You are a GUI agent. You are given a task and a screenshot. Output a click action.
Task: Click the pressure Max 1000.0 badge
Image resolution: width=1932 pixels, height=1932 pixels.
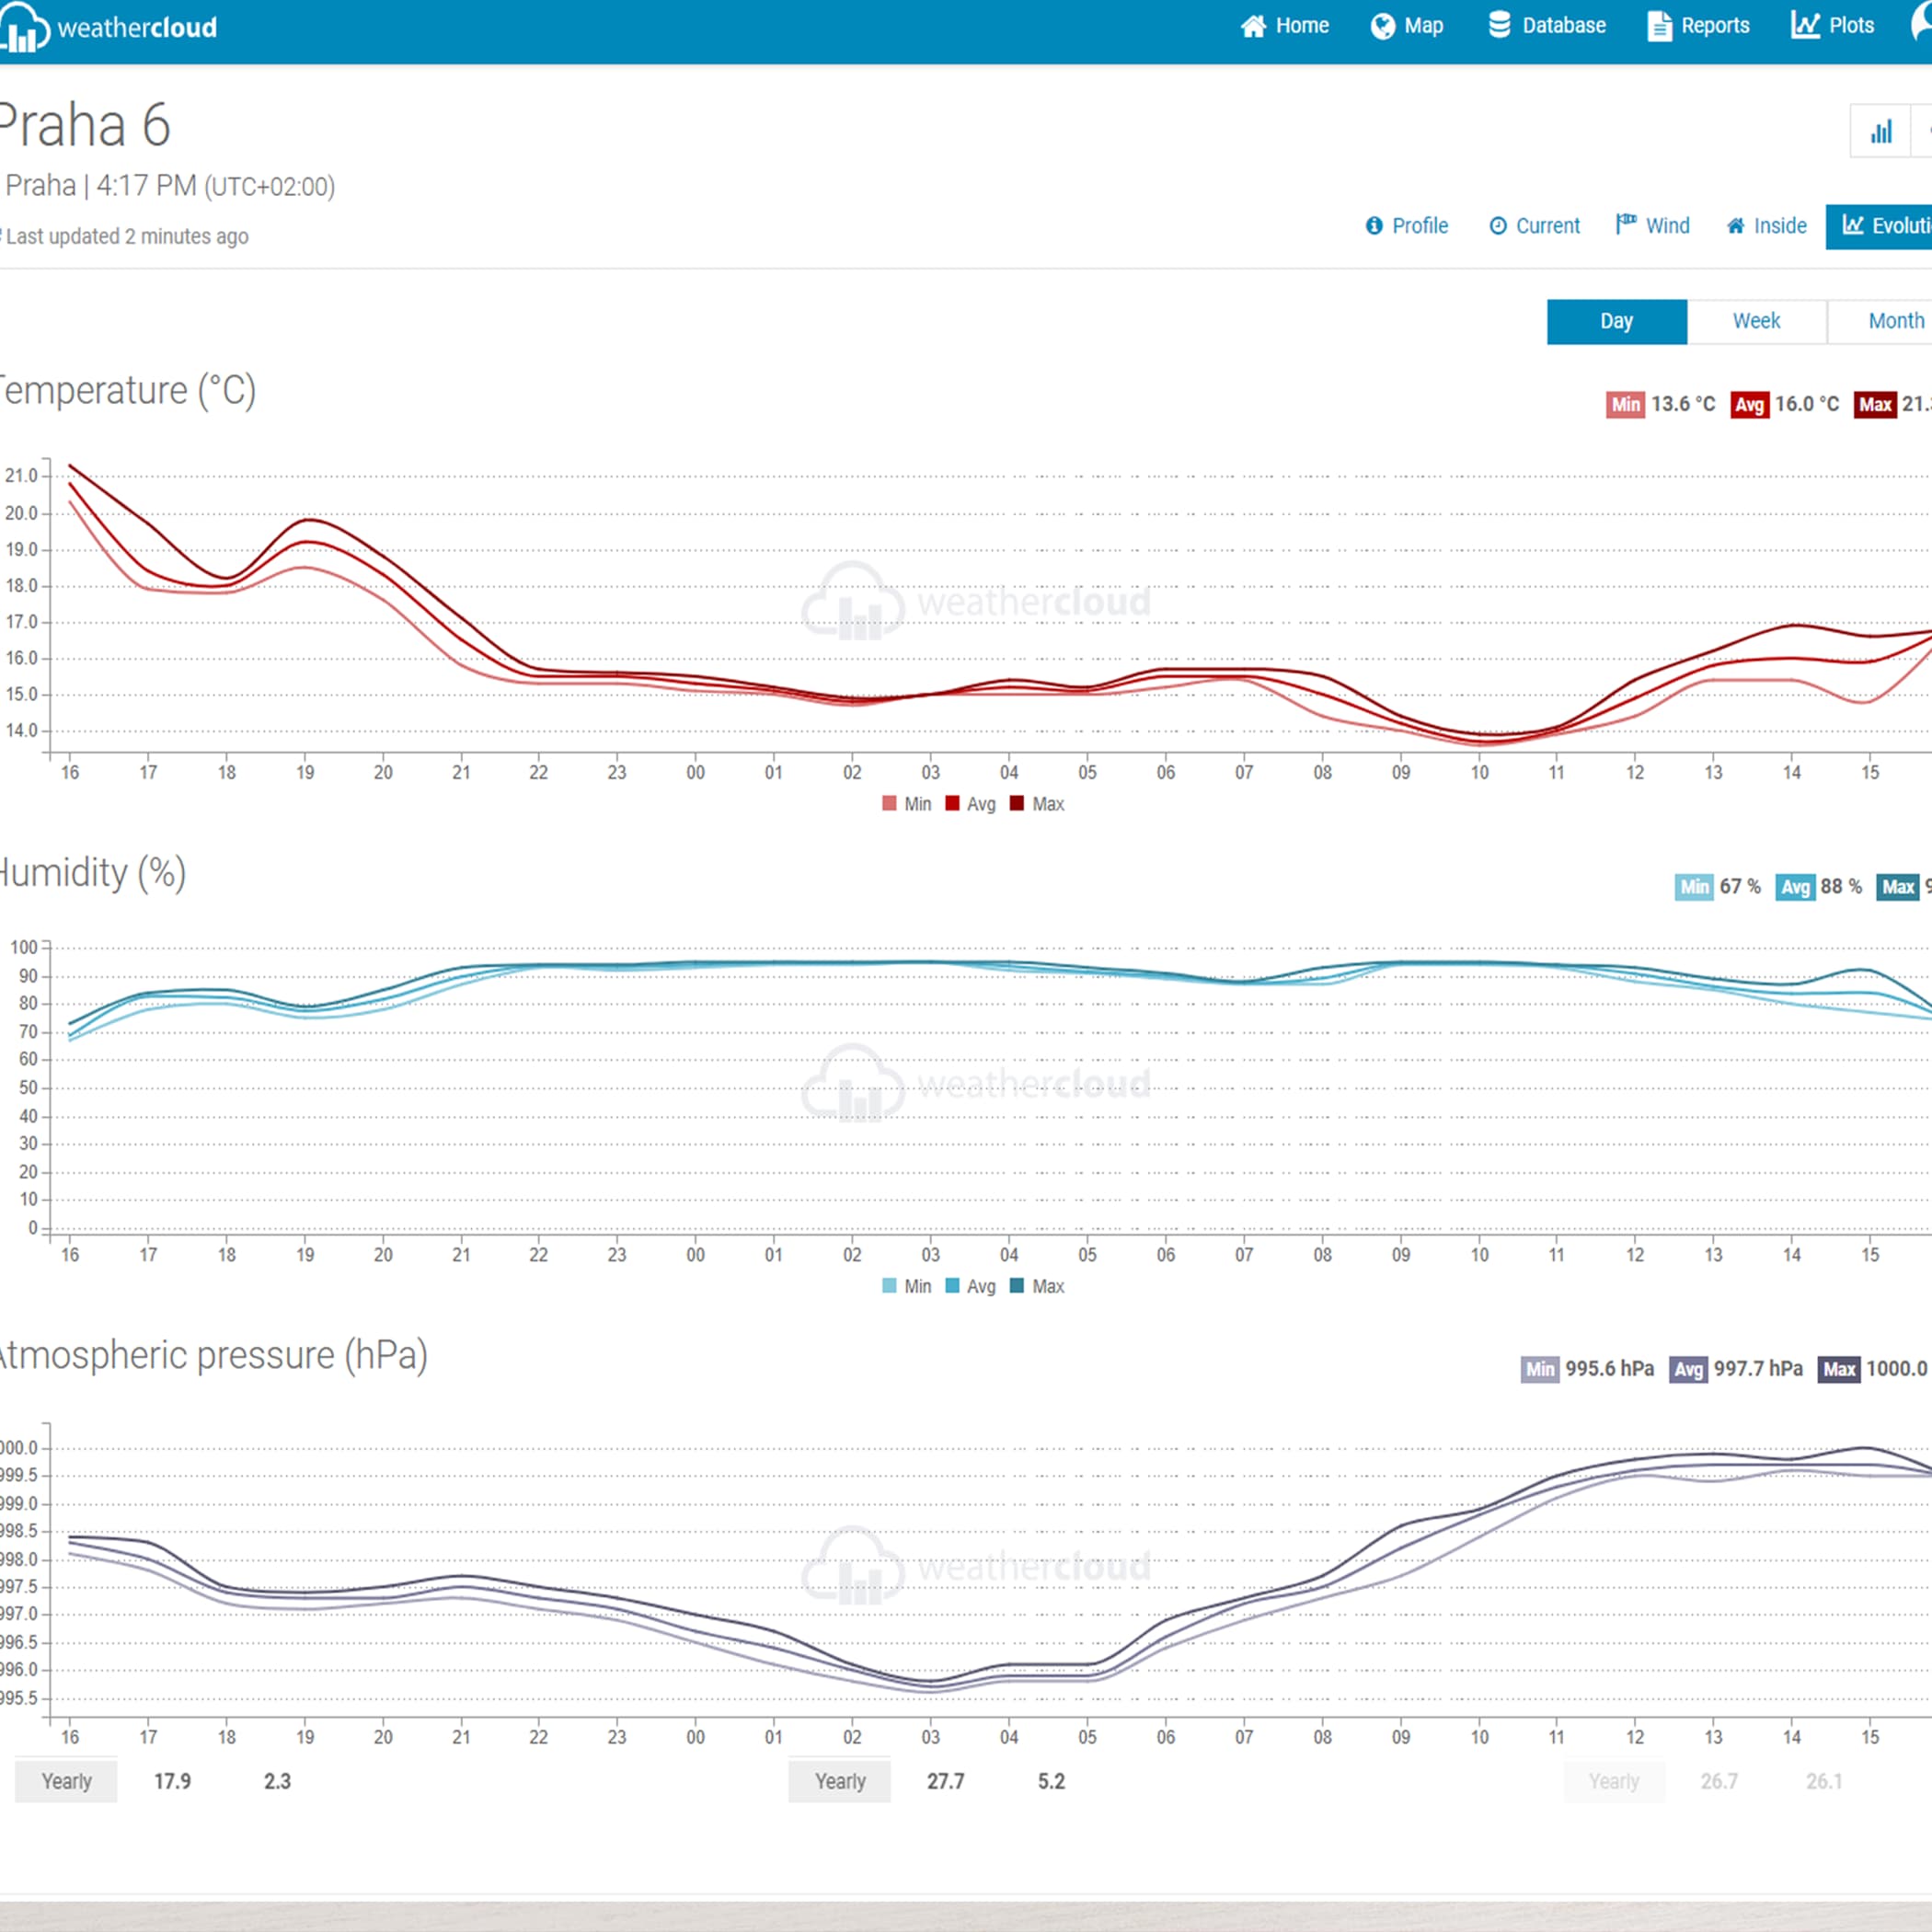click(x=1874, y=1369)
